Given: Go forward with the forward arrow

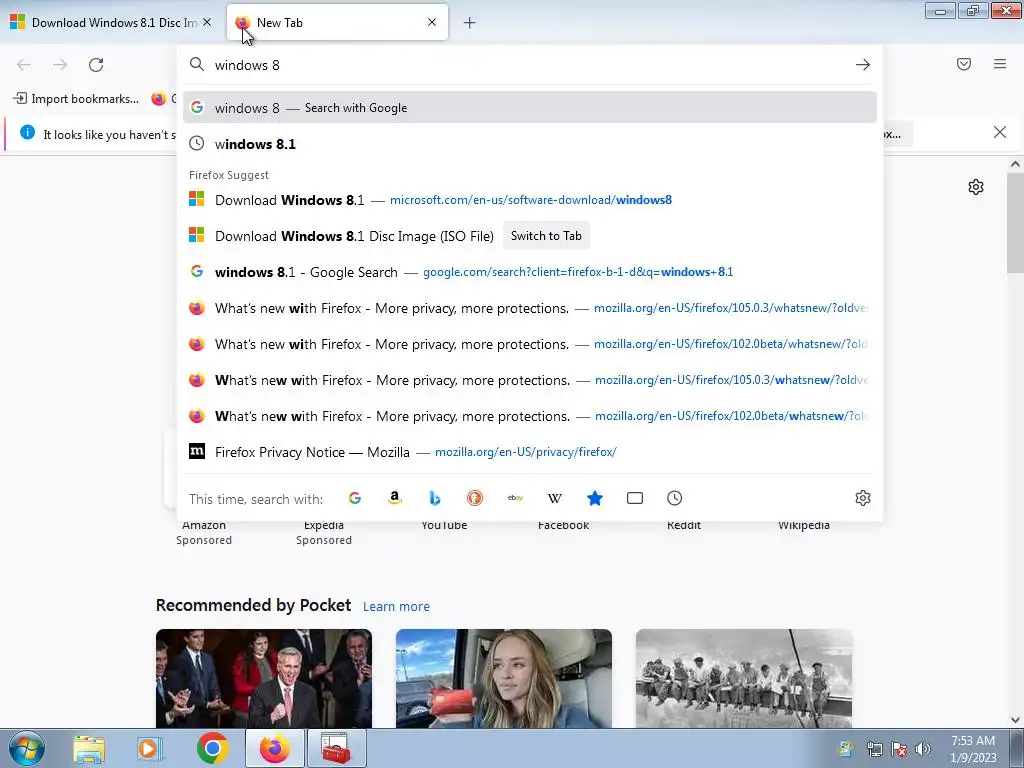Looking at the screenshot, I should pyautogui.click(x=60, y=65).
